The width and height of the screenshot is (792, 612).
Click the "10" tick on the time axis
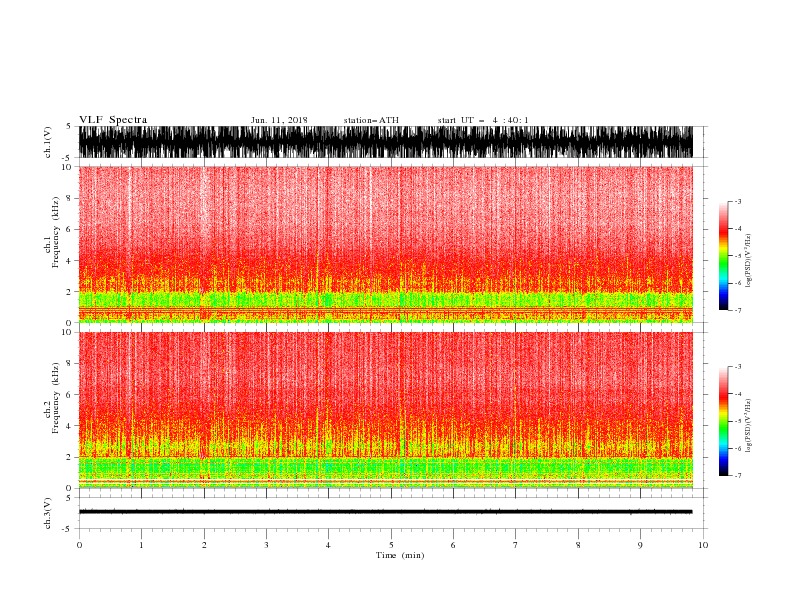(x=703, y=545)
